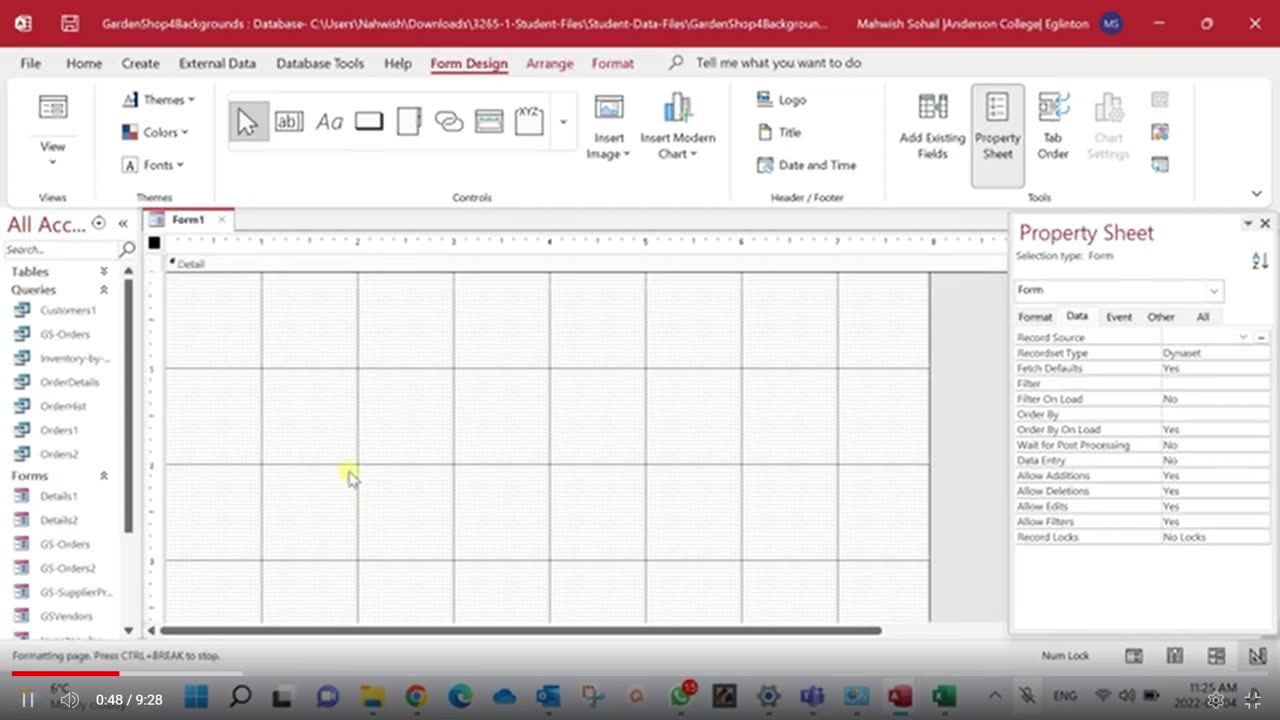Click the Recordset Type value Dynaset

(x=1215, y=353)
